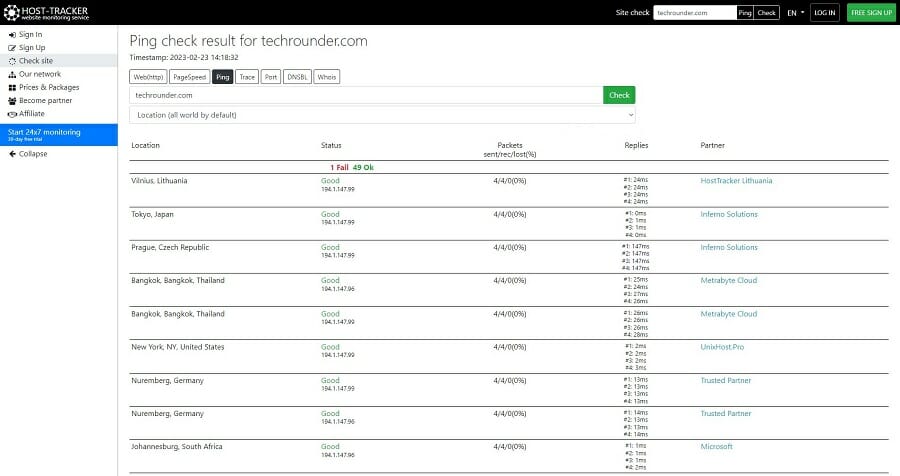Focus the techrounder.com domain input field
The width and height of the screenshot is (900, 476).
click(x=366, y=95)
